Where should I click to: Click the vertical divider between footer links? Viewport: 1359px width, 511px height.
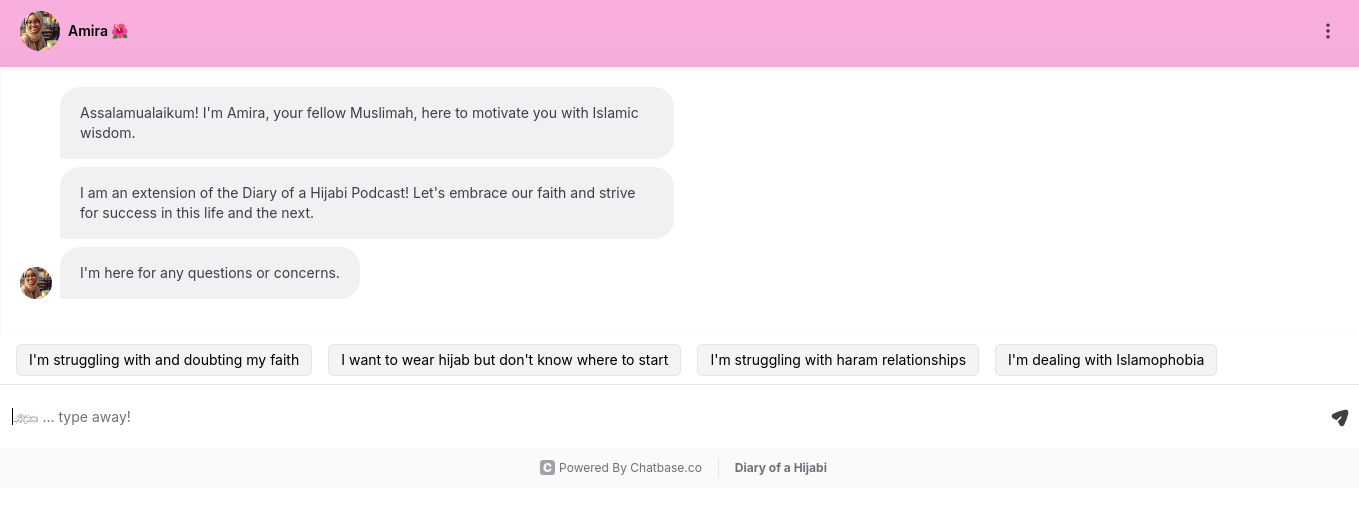[x=718, y=467]
